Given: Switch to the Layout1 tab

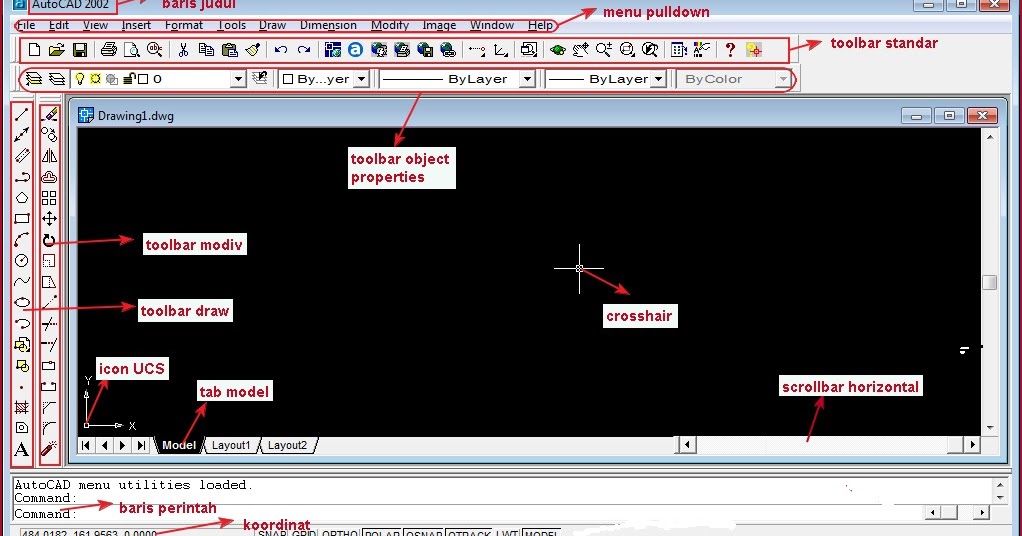Looking at the screenshot, I should pyautogui.click(x=231, y=445).
